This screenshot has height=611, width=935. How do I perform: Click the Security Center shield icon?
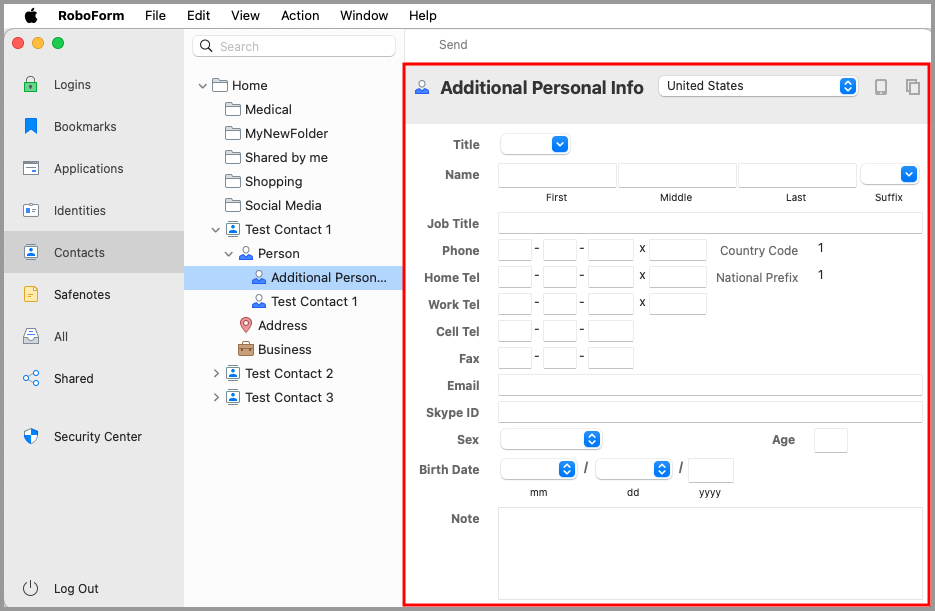[30, 436]
